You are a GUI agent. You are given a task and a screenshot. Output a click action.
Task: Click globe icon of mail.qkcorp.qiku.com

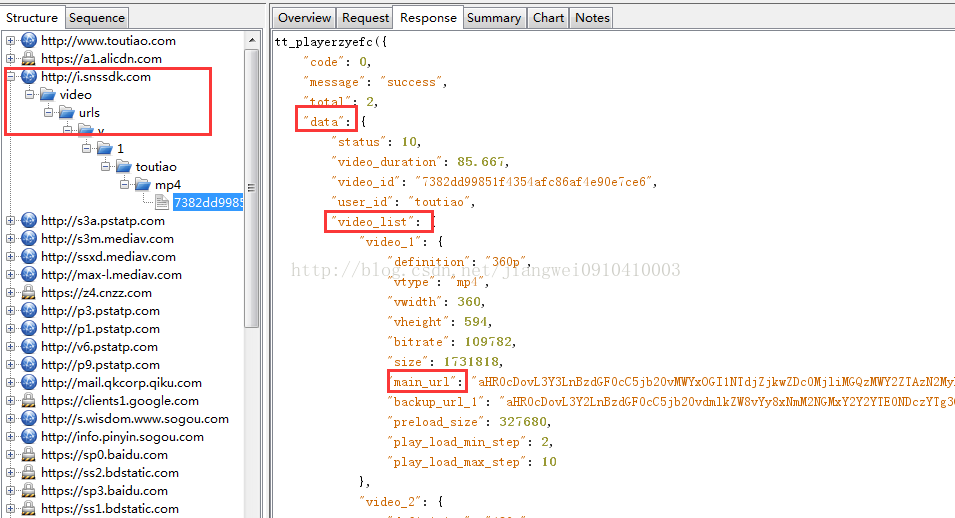[x=29, y=383]
